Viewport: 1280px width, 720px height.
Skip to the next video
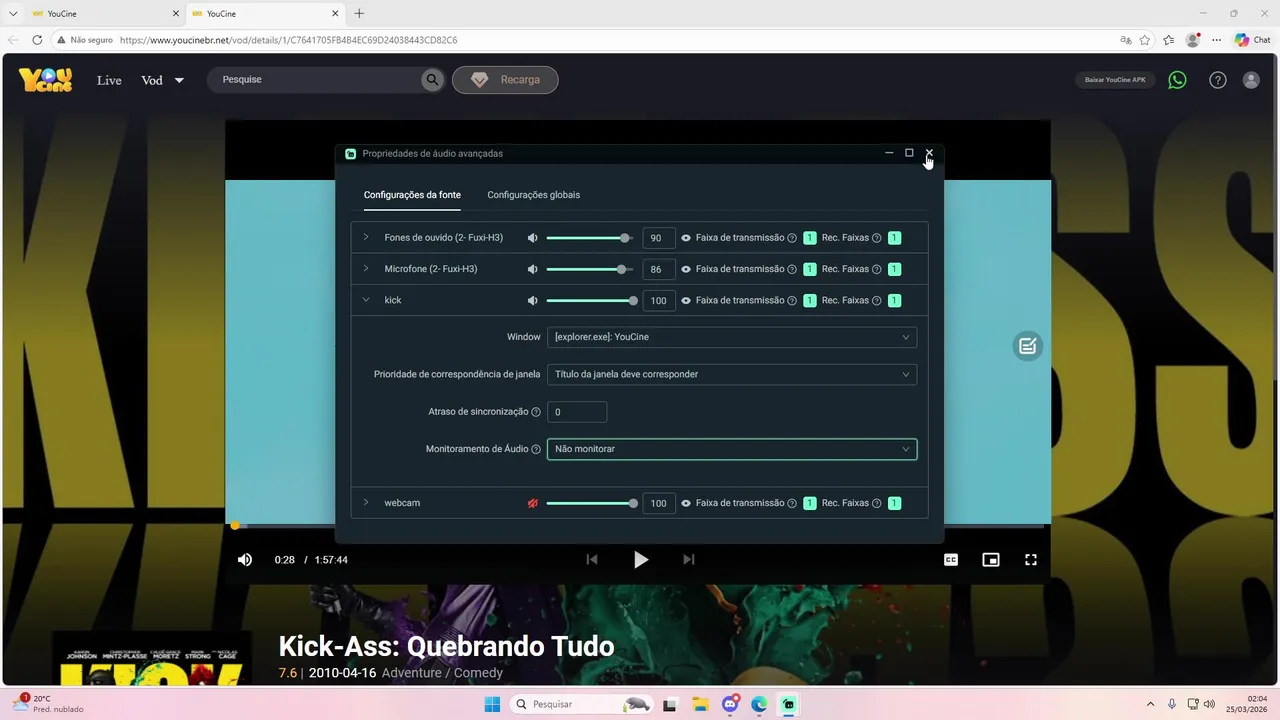tap(688, 560)
